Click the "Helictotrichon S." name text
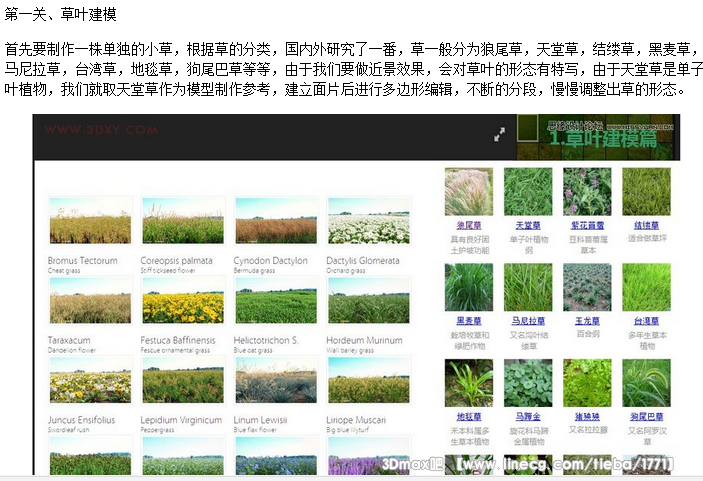 [x=265, y=340]
